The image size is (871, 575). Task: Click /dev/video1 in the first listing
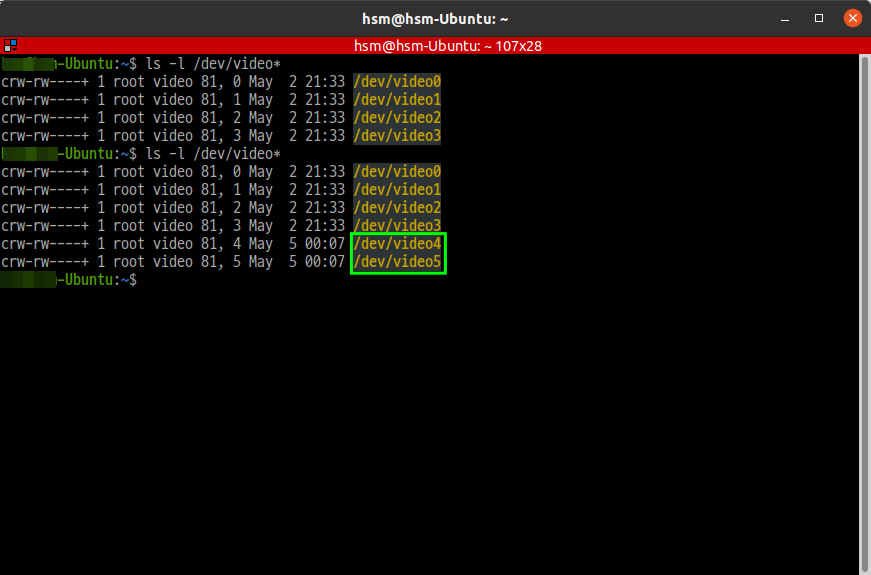(397, 99)
